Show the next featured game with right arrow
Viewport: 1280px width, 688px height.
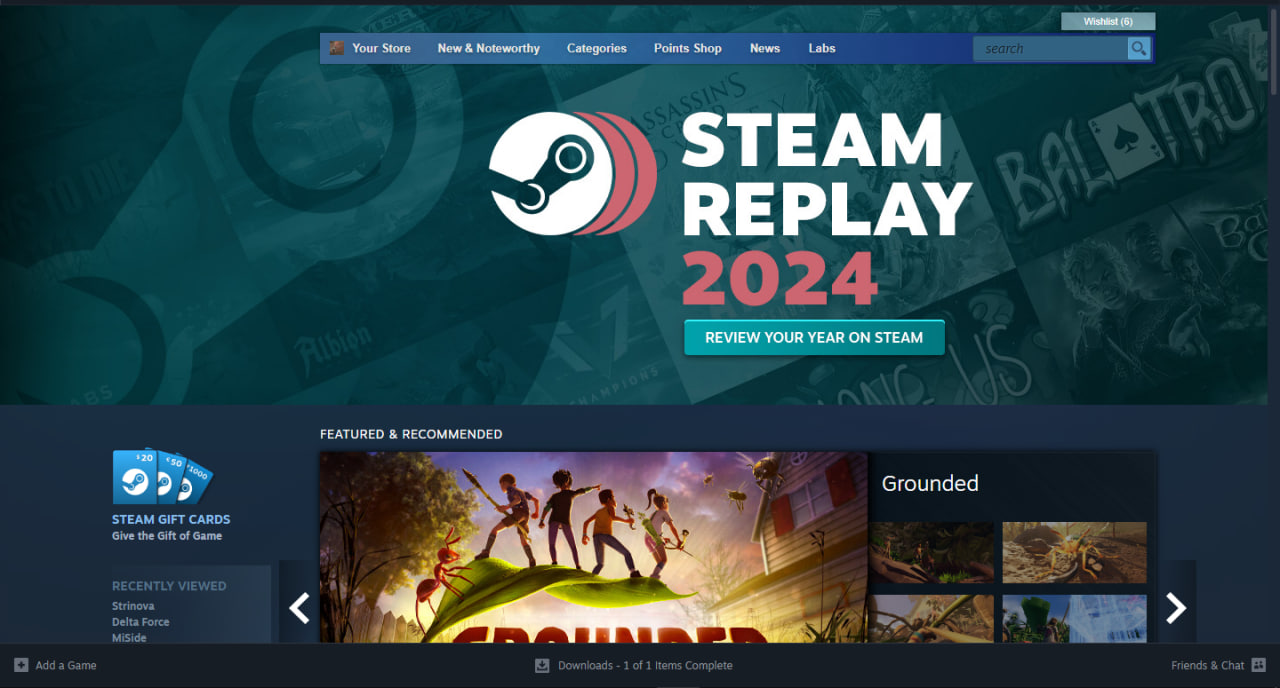click(x=1176, y=607)
